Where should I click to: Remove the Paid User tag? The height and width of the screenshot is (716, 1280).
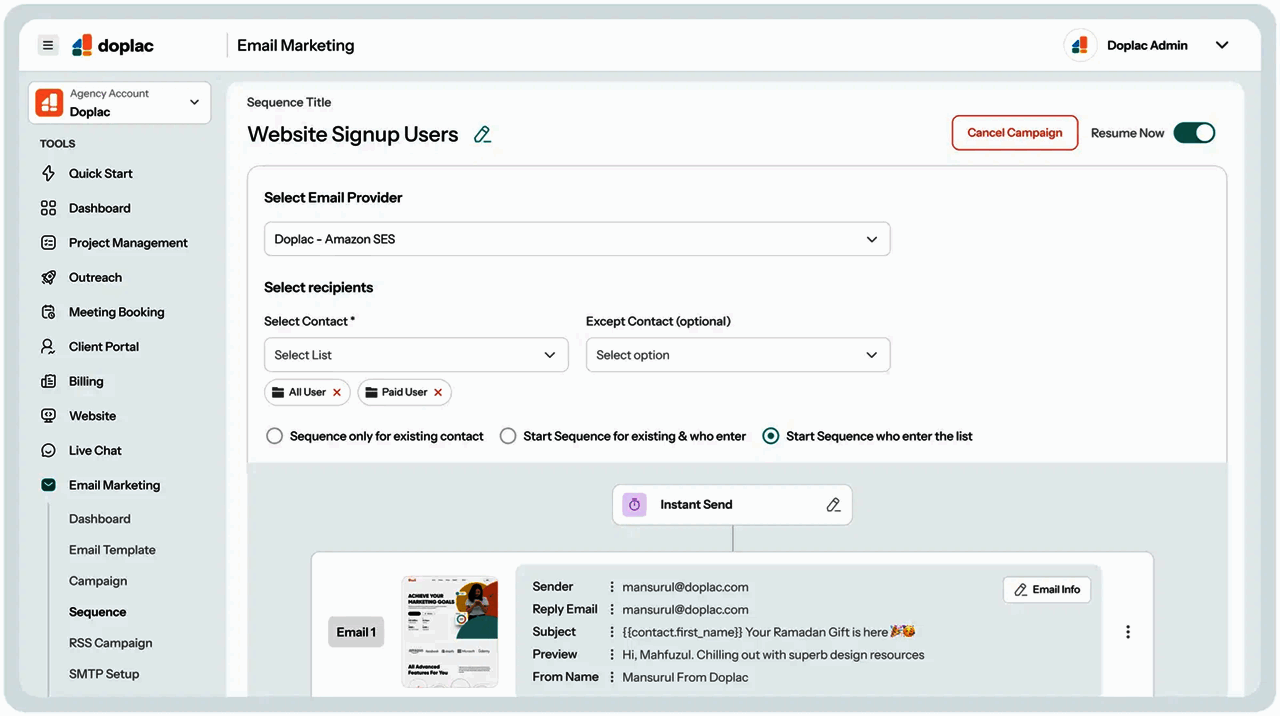click(x=438, y=393)
